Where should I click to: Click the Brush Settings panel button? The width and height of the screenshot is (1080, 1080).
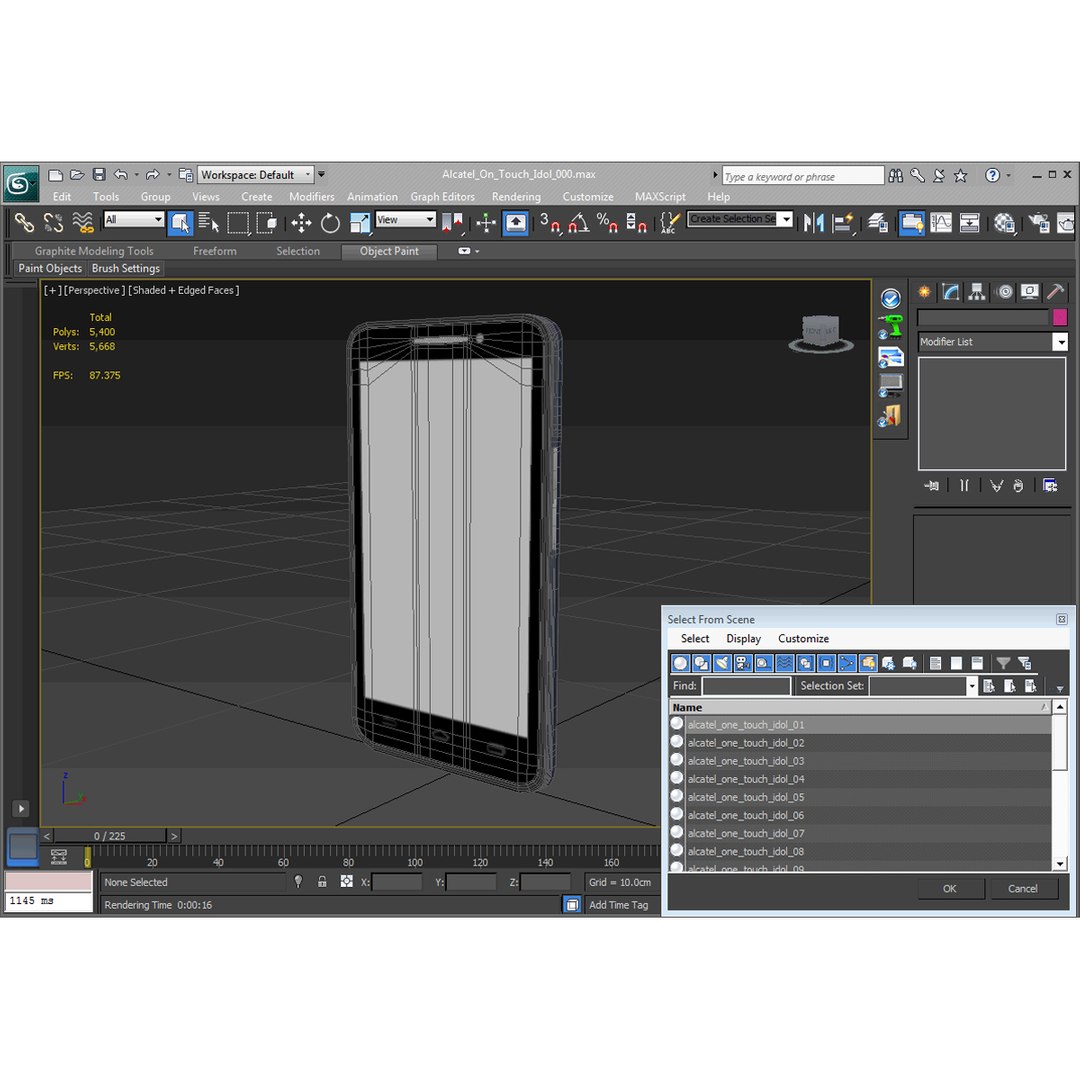coord(125,269)
